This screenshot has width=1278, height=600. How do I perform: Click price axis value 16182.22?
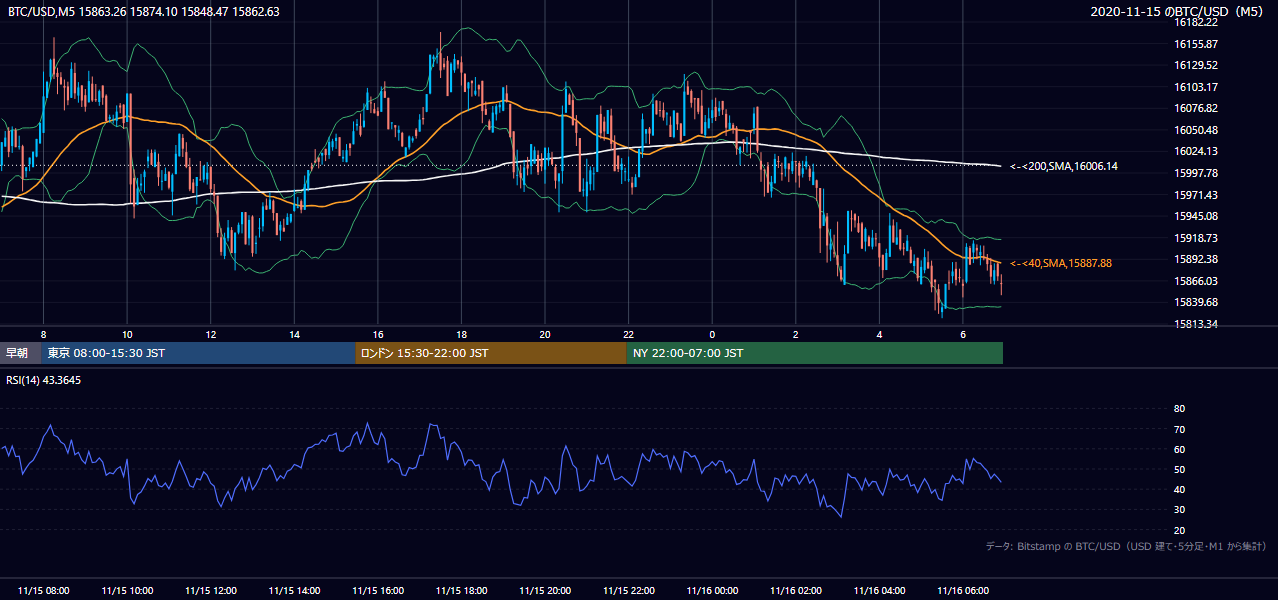pyautogui.click(x=1195, y=22)
